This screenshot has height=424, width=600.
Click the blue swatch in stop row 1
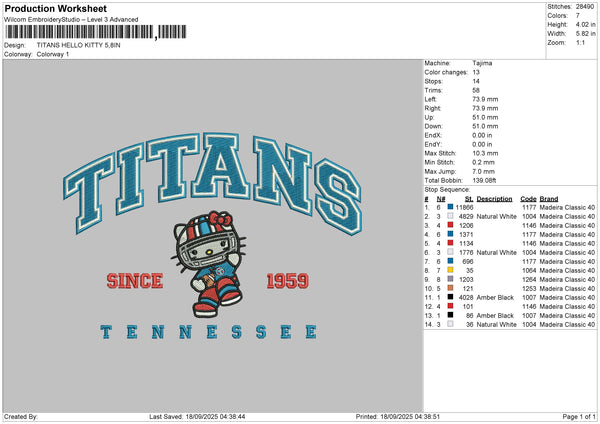pos(450,207)
